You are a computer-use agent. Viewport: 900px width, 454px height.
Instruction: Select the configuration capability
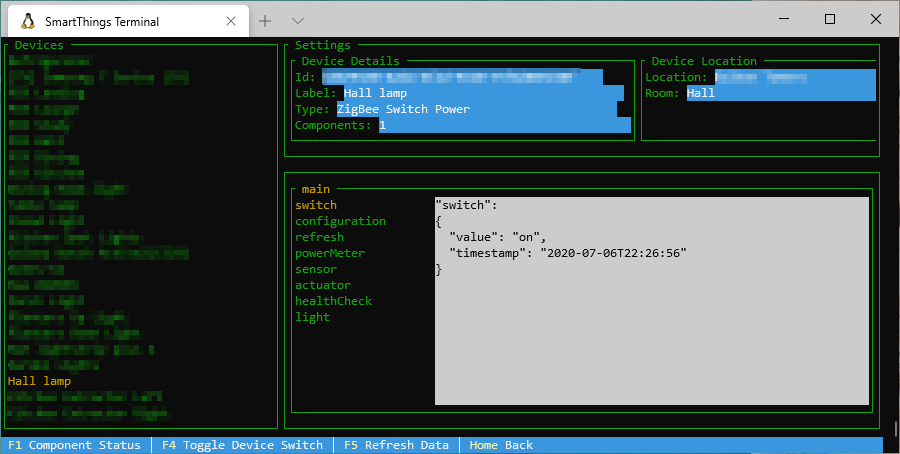tap(340, 221)
